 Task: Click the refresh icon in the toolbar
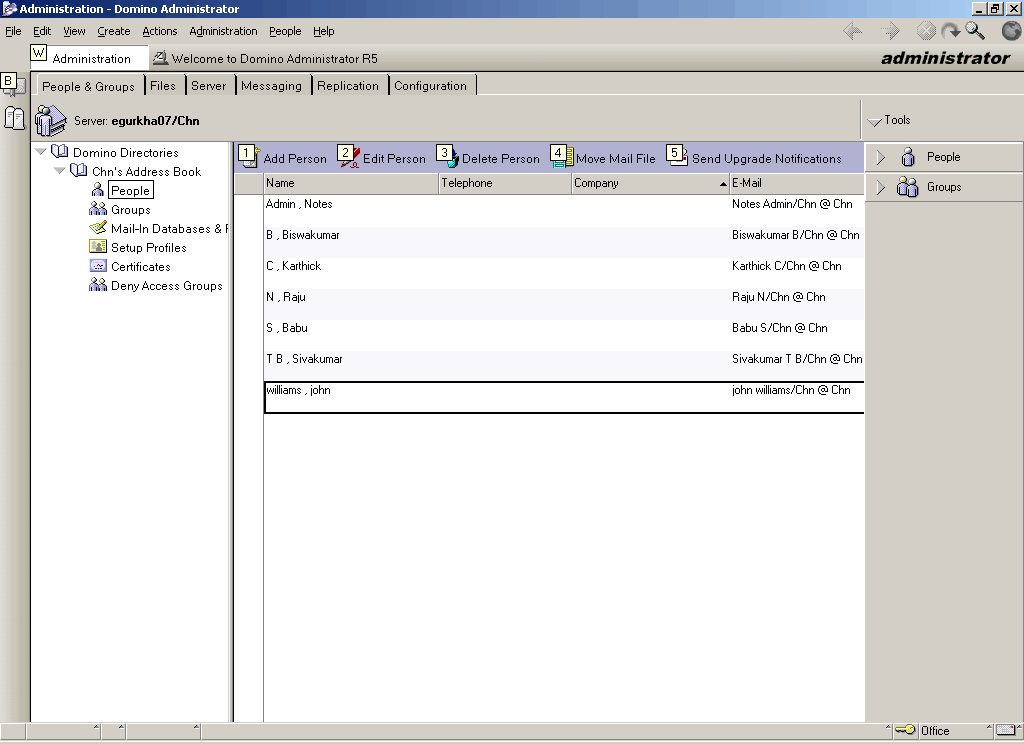(950, 31)
